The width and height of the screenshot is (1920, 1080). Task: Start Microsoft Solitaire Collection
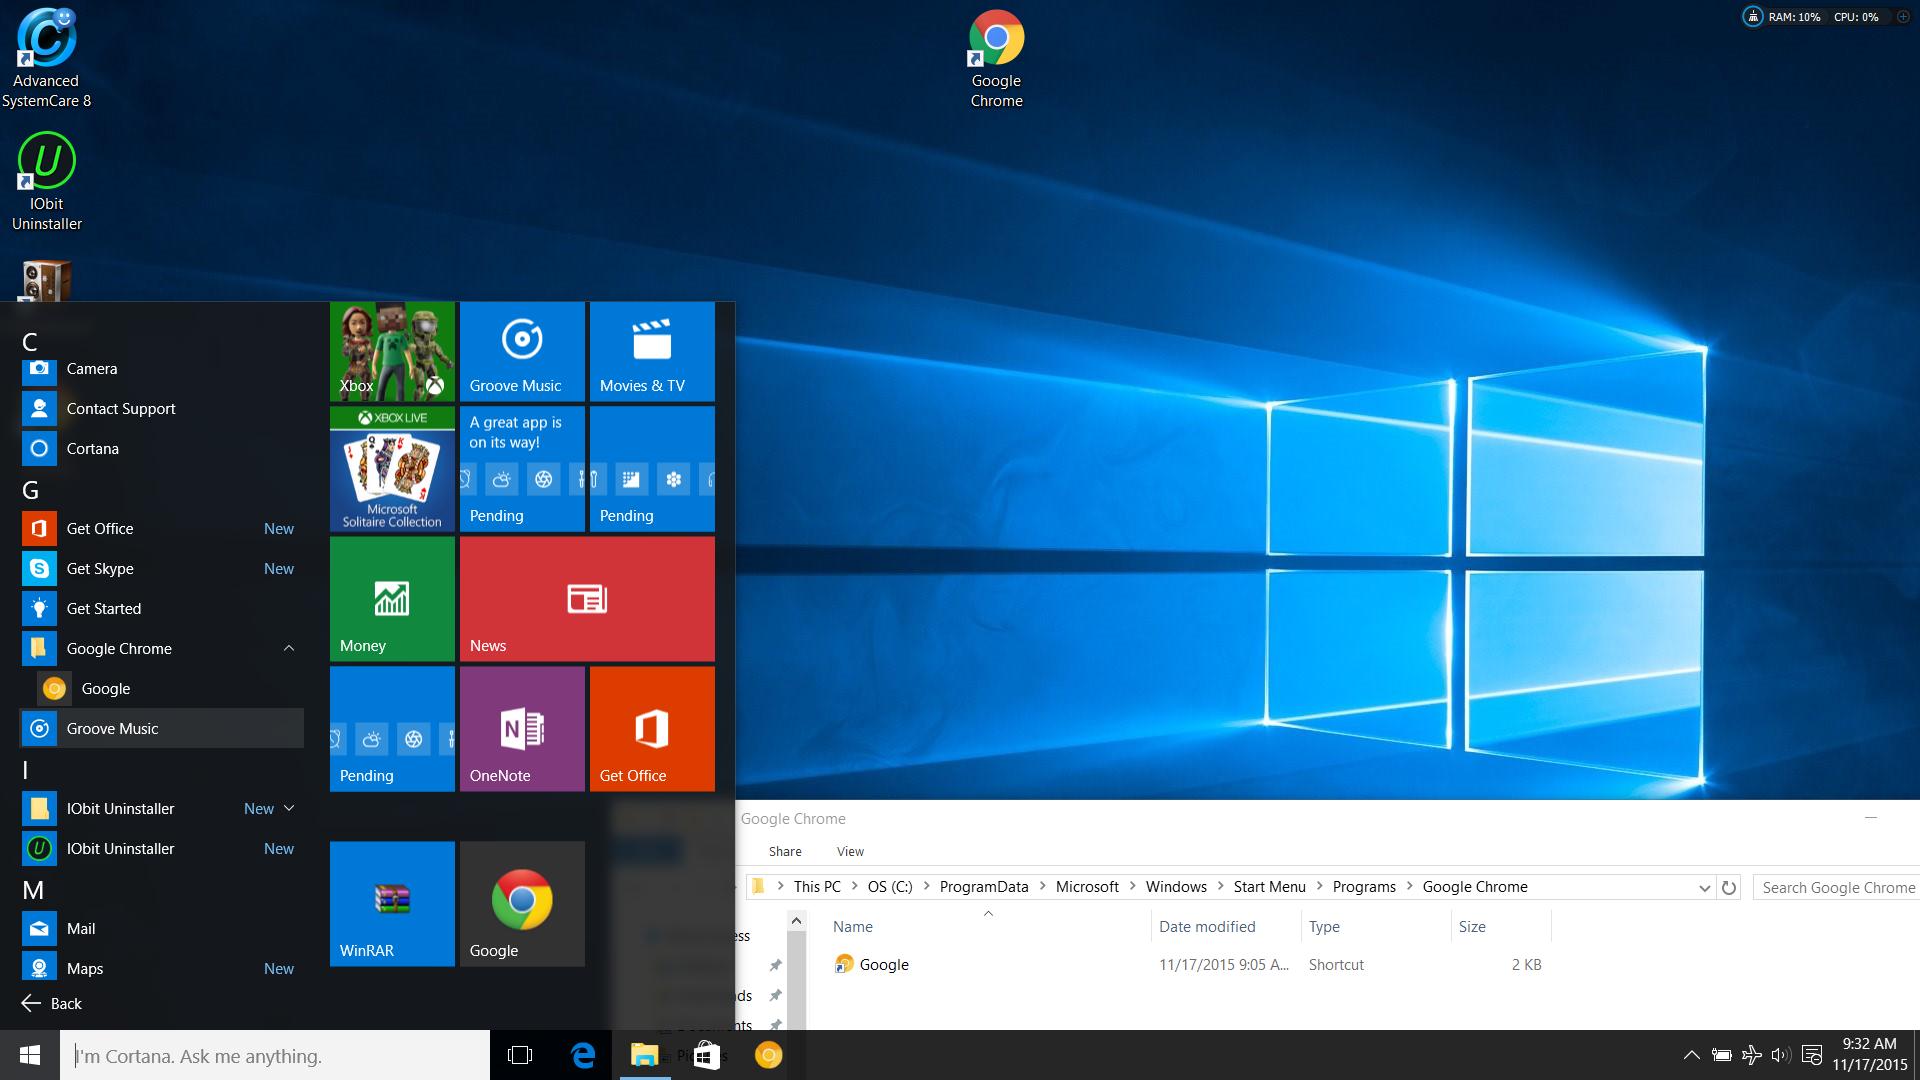point(391,468)
